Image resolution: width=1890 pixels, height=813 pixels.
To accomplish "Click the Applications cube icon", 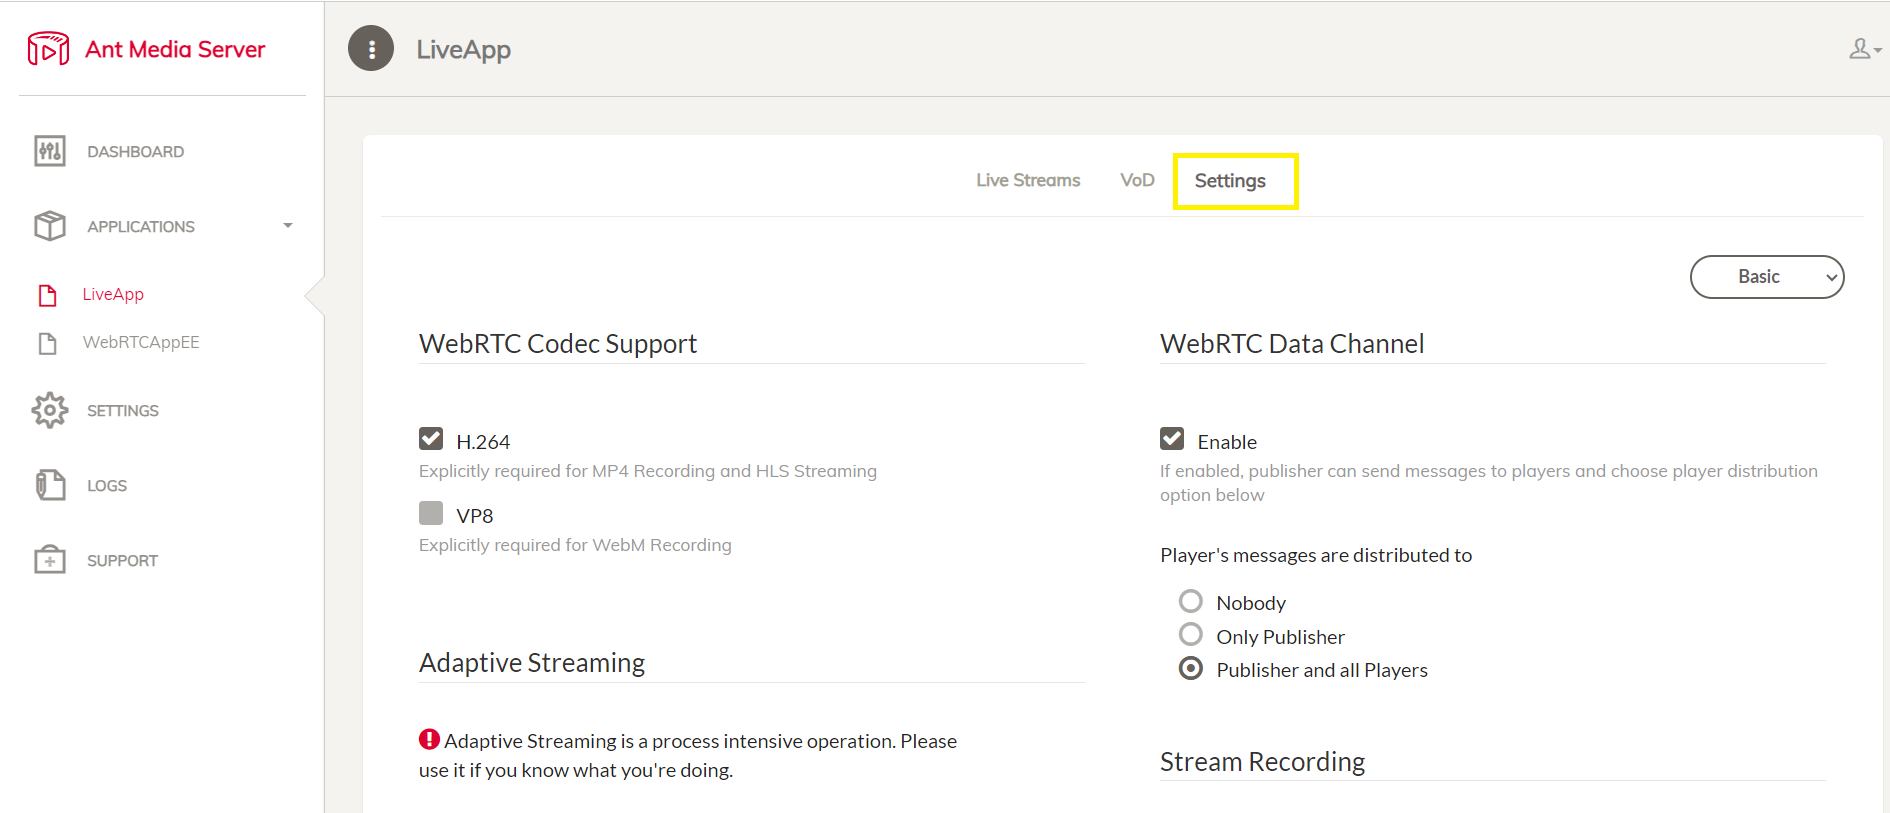I will 50,226.
